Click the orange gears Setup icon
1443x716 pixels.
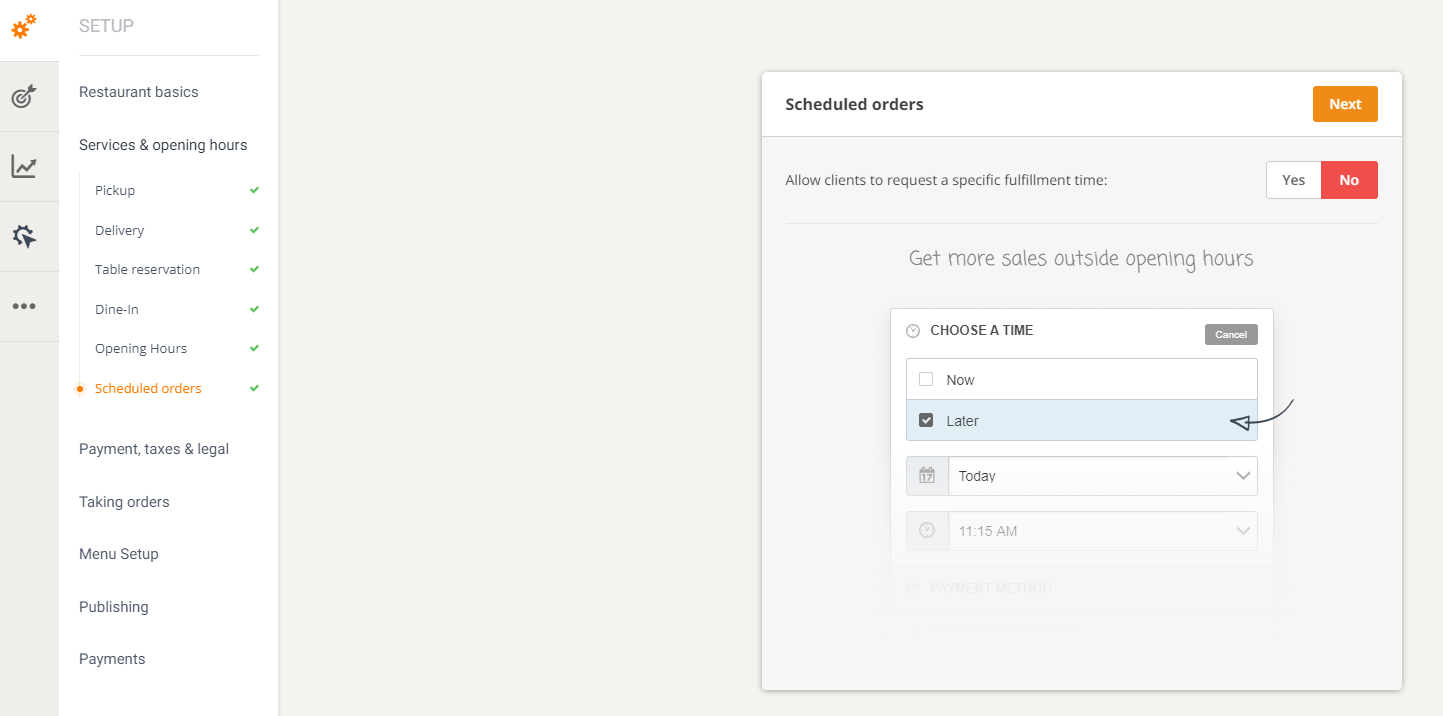point(24,27)
